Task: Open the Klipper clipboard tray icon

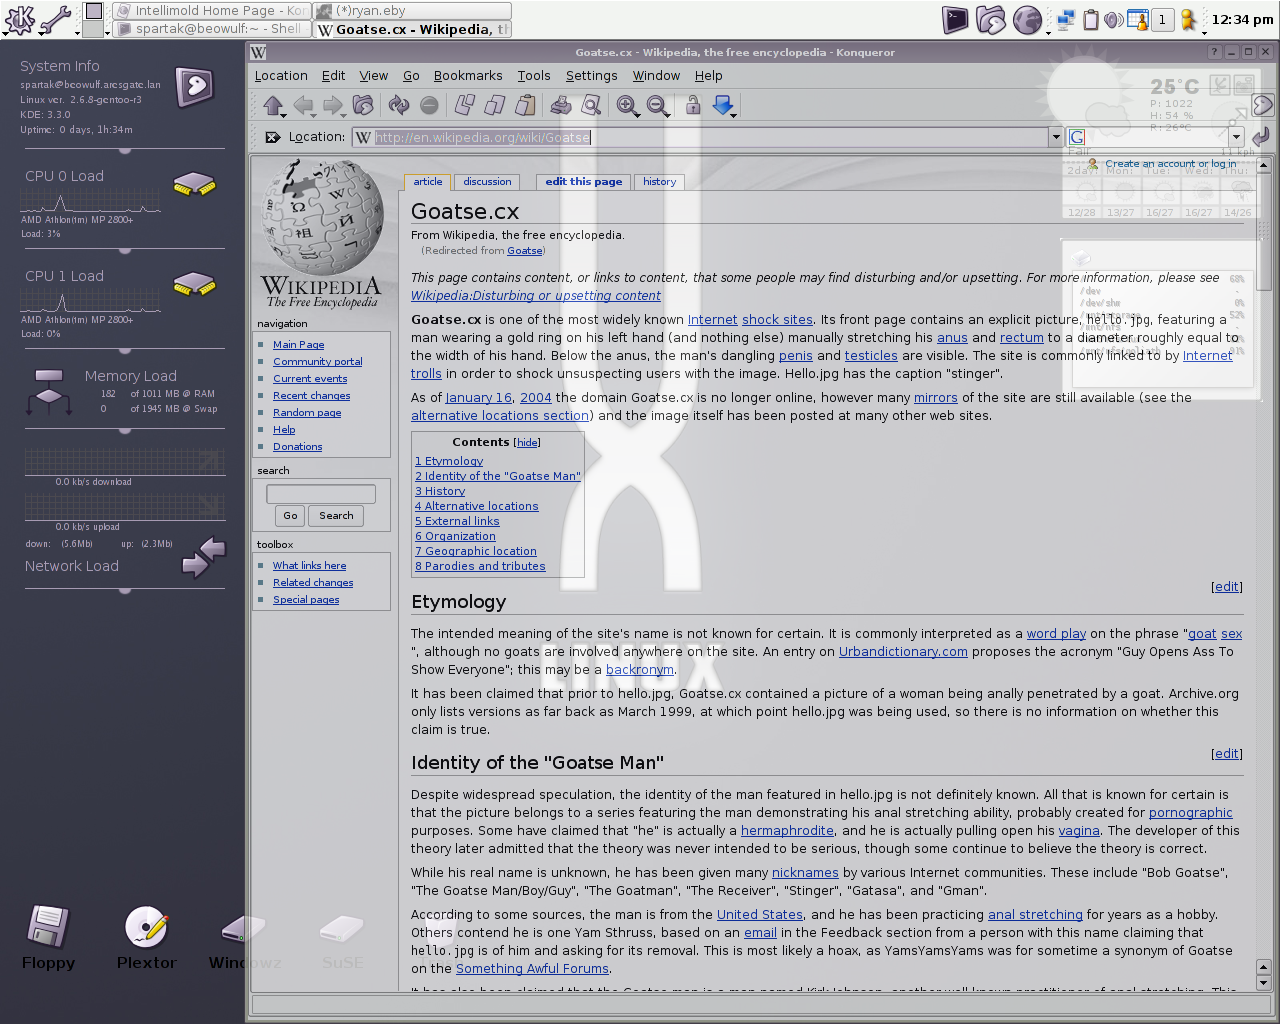Action: (1091, 19)
